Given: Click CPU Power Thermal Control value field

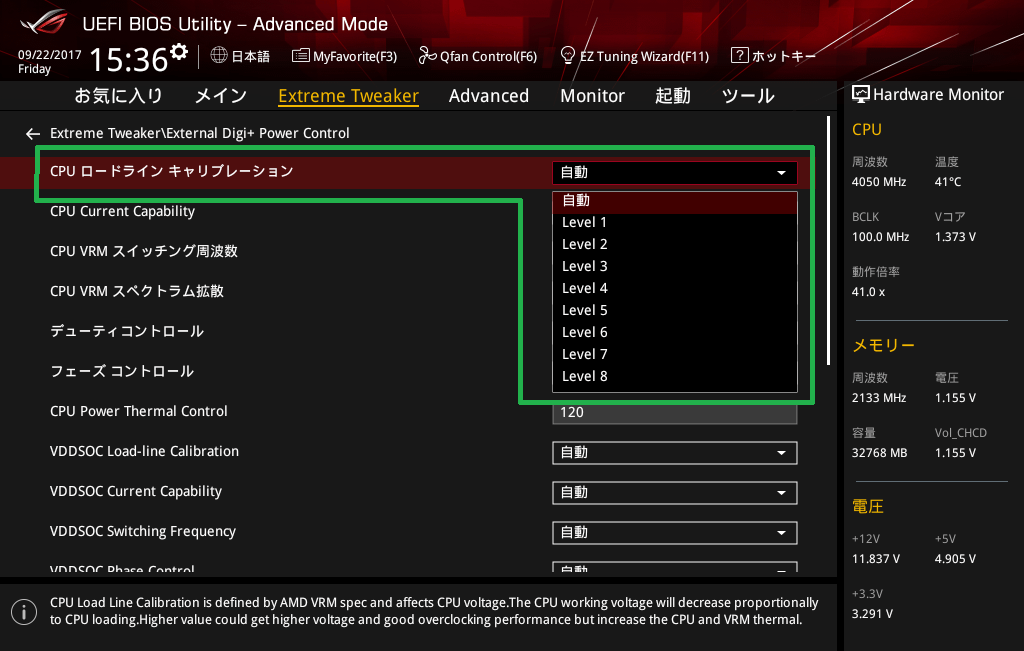Looking at the screenshot, I should point(675,413).
